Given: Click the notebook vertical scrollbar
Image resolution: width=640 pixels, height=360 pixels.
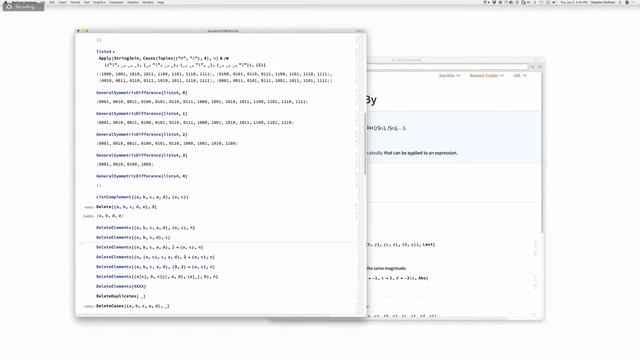Looking at the screenshot, I should coord(365,143).
